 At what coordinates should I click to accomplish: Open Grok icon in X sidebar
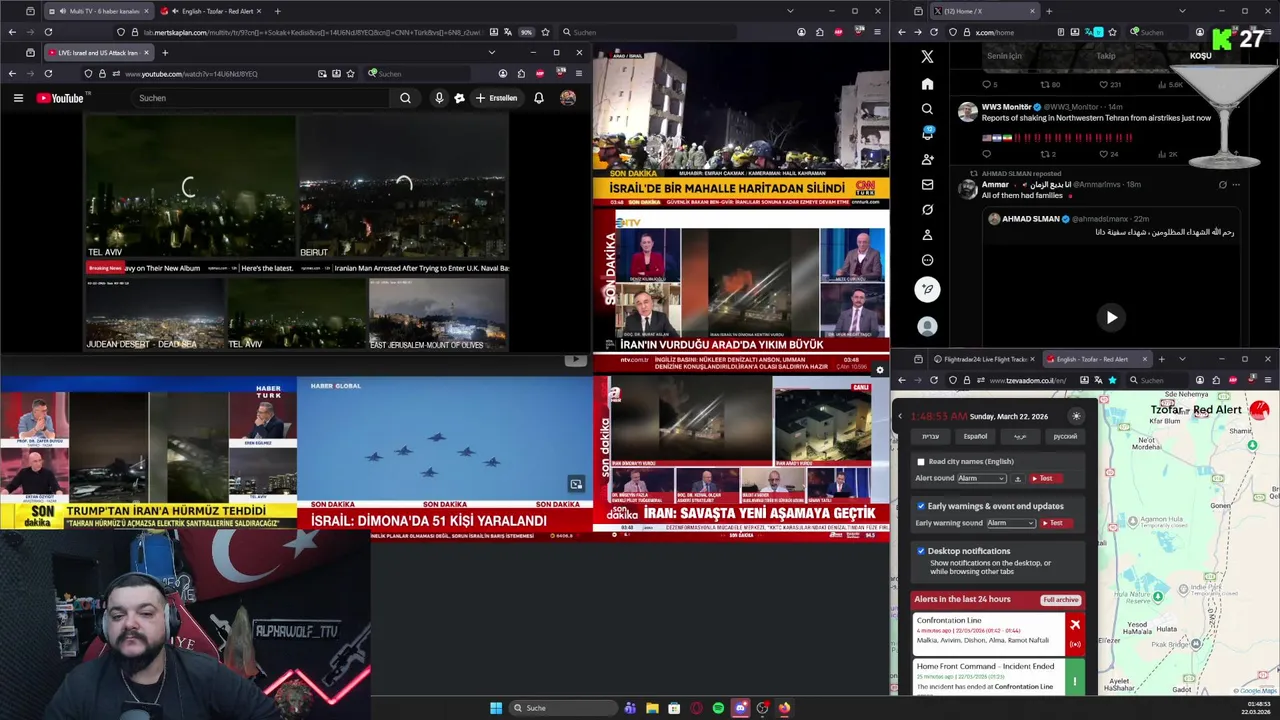tap(927, 210)
